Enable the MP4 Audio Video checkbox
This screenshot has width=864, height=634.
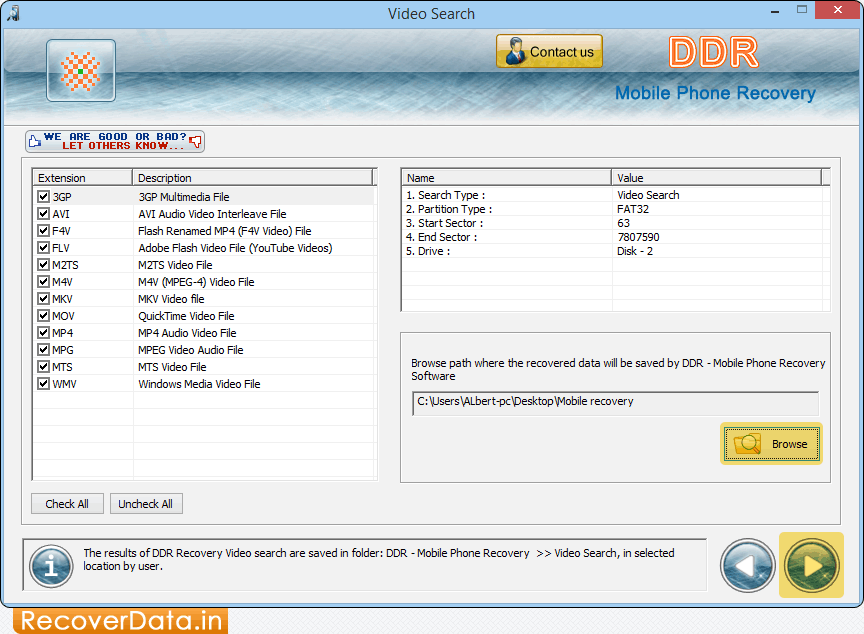(42, 332)
